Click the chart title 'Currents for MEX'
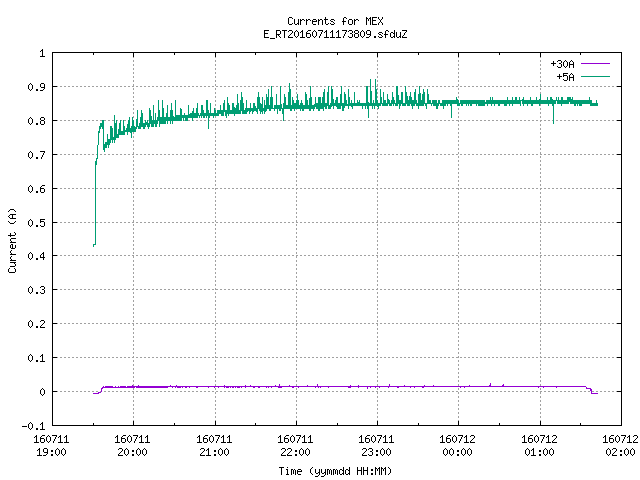Image resolution: width=640 pixels, height=480 pixels. (x=335, y=21)
